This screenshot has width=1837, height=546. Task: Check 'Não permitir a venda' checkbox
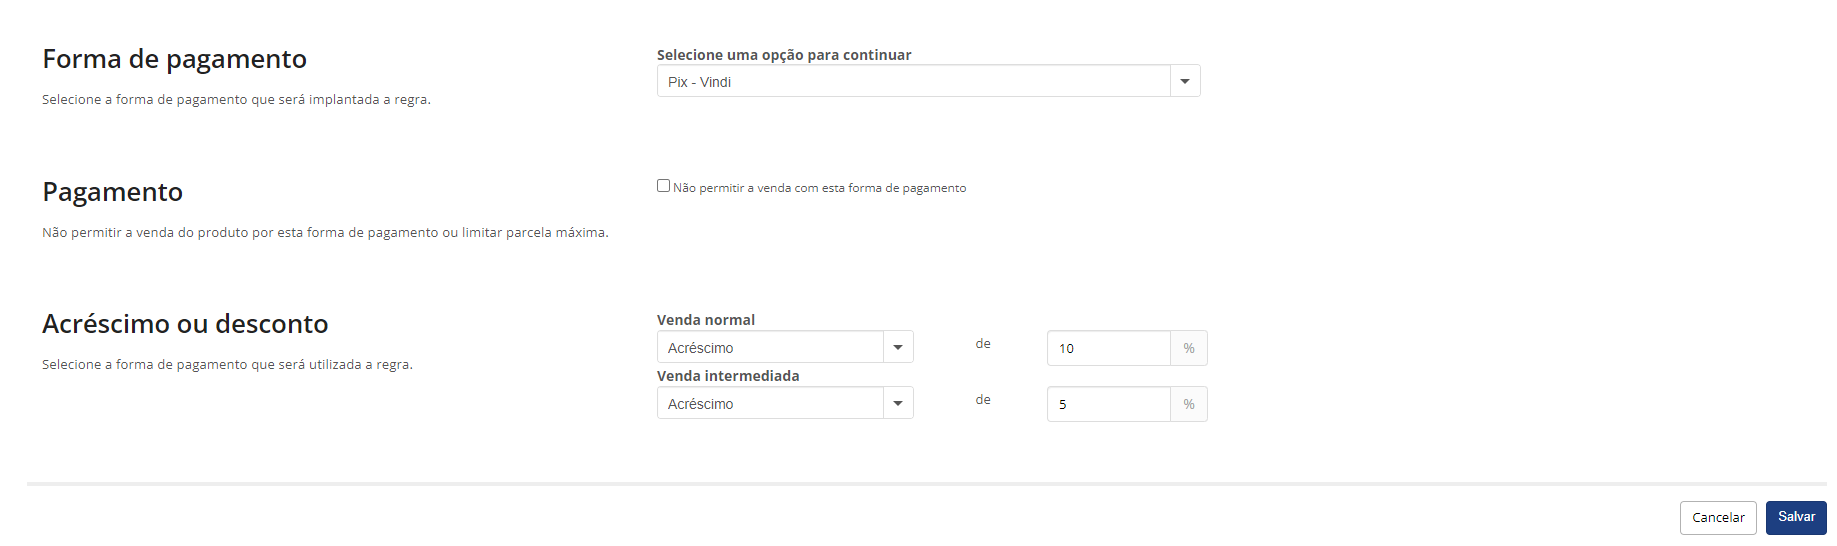[663, 185]
